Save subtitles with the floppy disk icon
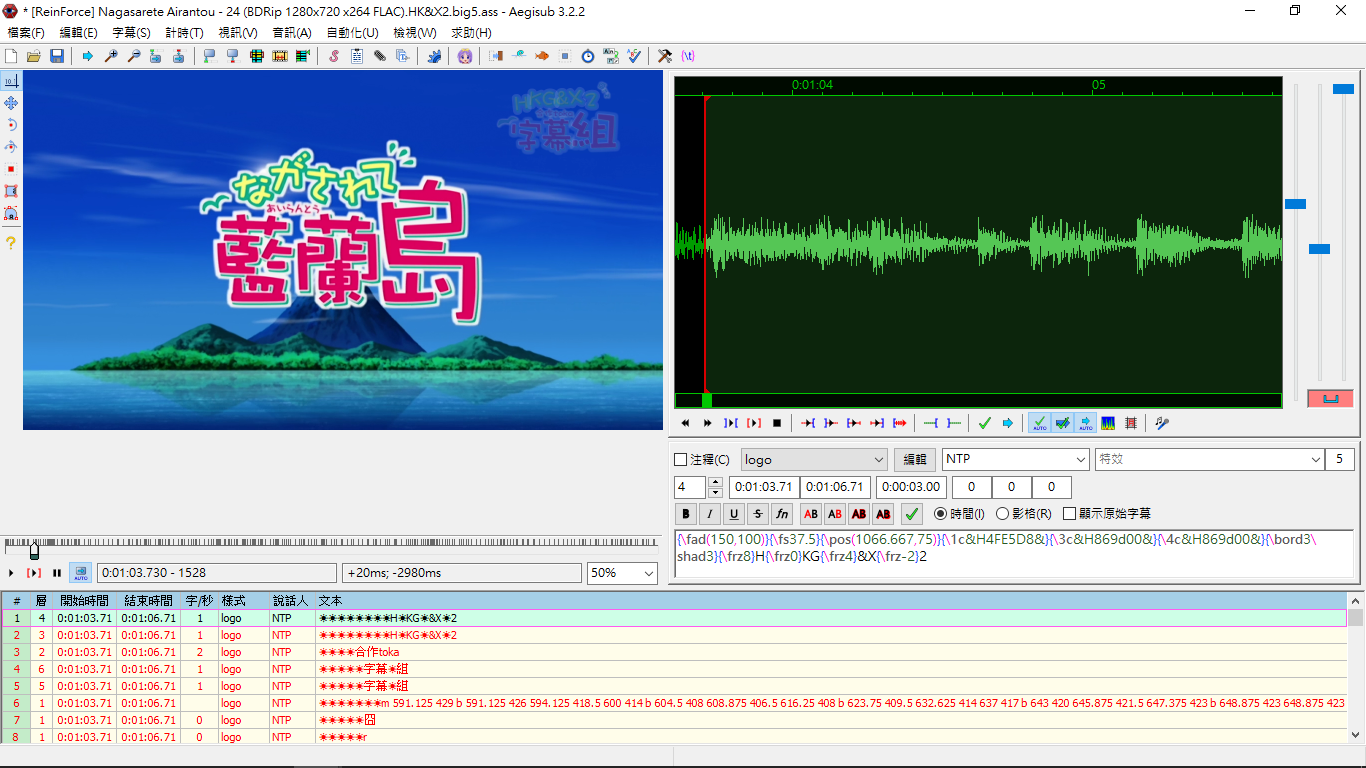Image resolution: width=1366 pixels, height=768 pixels. (x=56, y=56)
